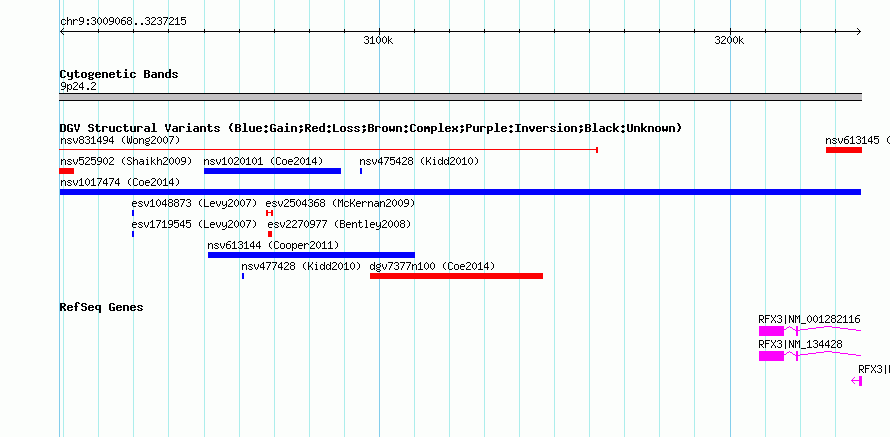The height and width of the screenshot is (437, 890).
Task: Select the tiny blue nsv475428 marker
Action: pos(361,171)
